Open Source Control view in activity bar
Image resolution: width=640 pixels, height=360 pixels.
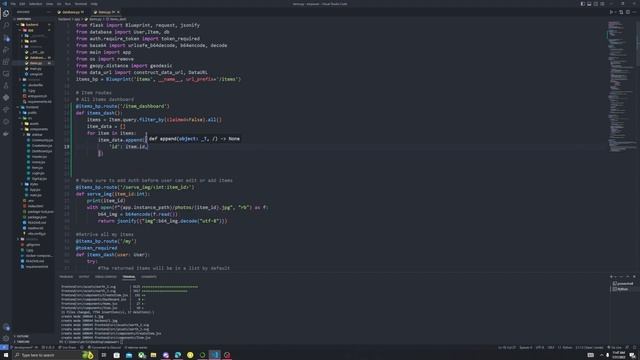[6, 38]
